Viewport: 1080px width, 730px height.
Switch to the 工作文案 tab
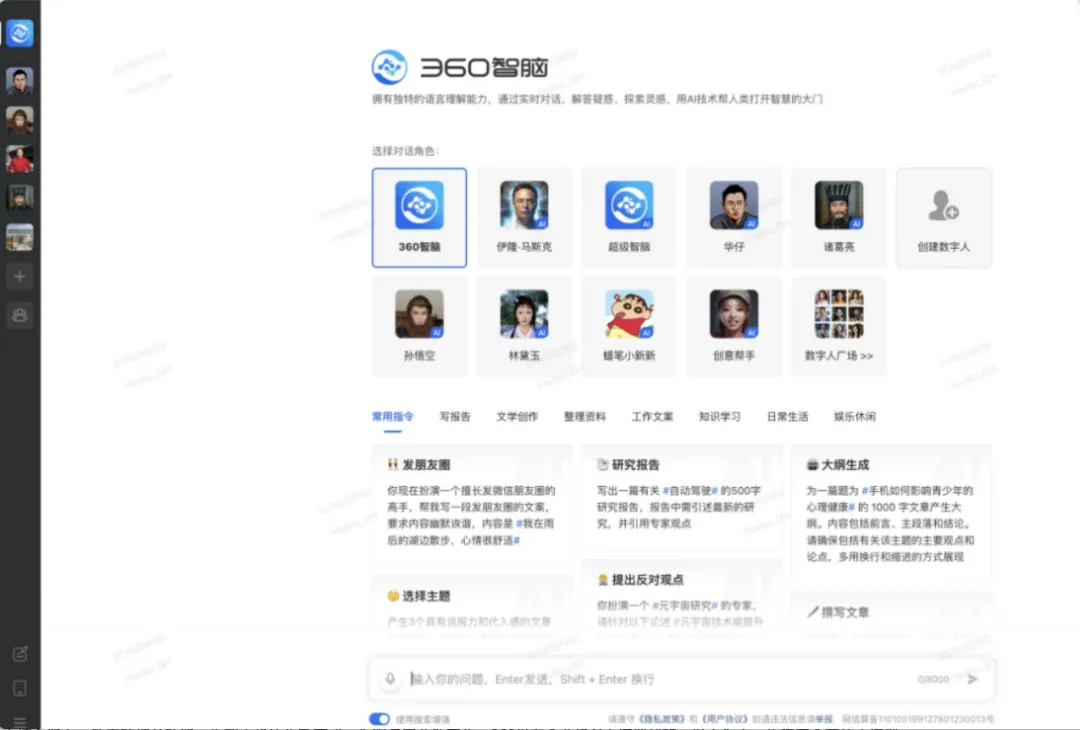652,417
